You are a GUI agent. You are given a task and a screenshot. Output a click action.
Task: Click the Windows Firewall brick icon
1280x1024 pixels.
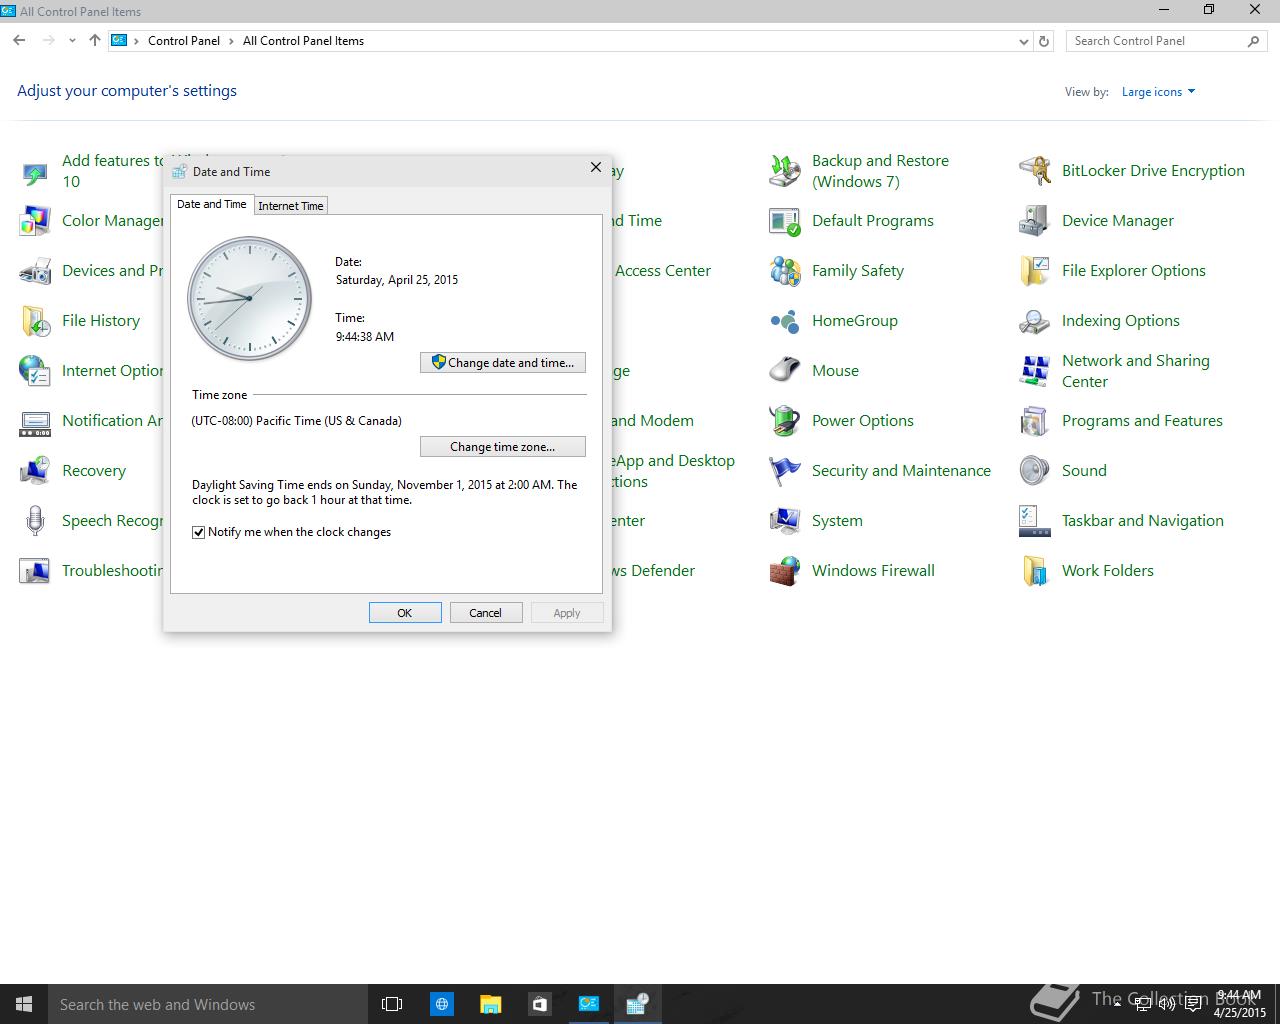785,571
